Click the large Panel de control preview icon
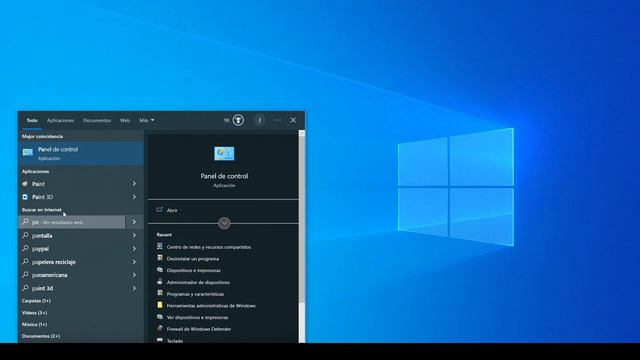This screenshot has width=640, height=360. click(x=224, y=154)
